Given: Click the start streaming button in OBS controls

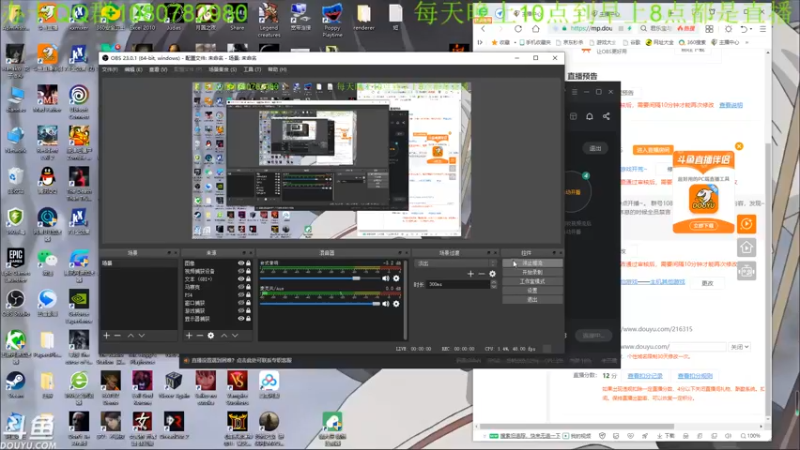Looking at the screenshot, I should (533, 263).
